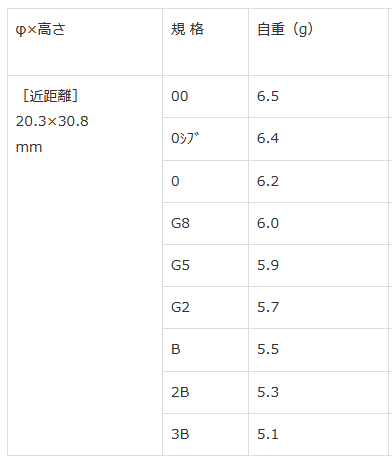
Task: Click the 自重 (g) column header
Action: click(318, 42)
